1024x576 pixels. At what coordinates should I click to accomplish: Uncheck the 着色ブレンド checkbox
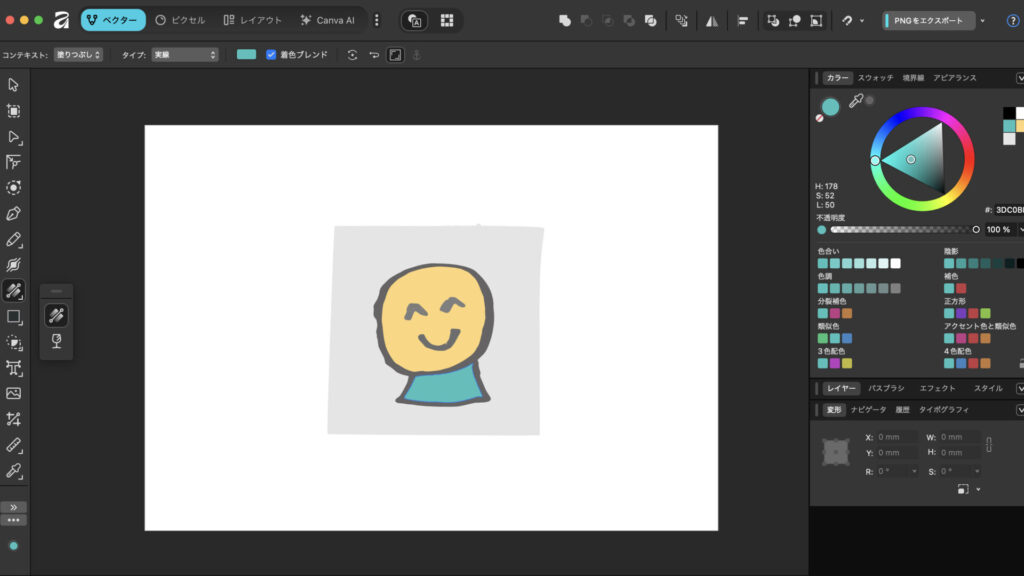click(271, 54)
